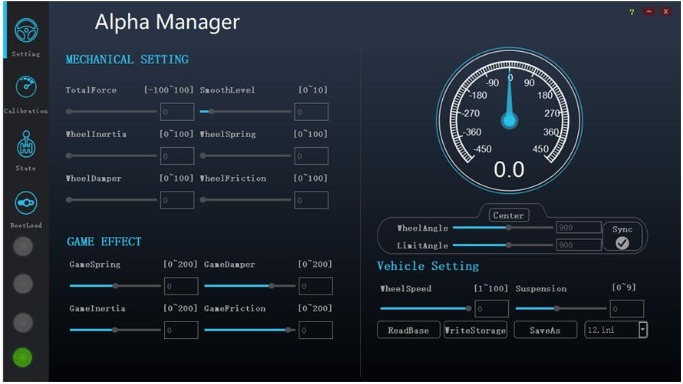Viewport: 683px width, 384px height.
Task: Click the Center button
Action: coord(508,215)
